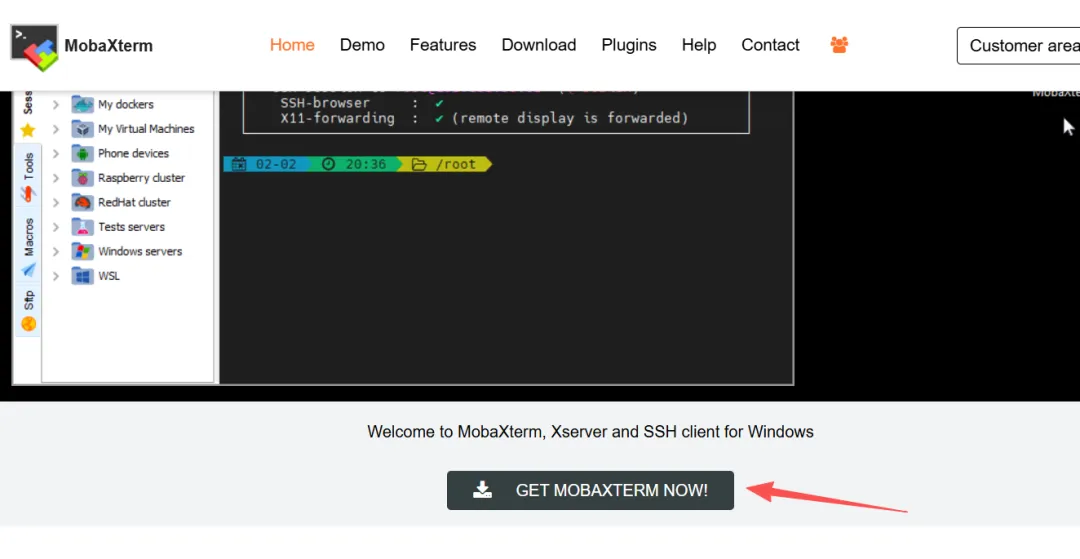
Task: Click the calendar icon in terminal prompt
Action: 239,164
